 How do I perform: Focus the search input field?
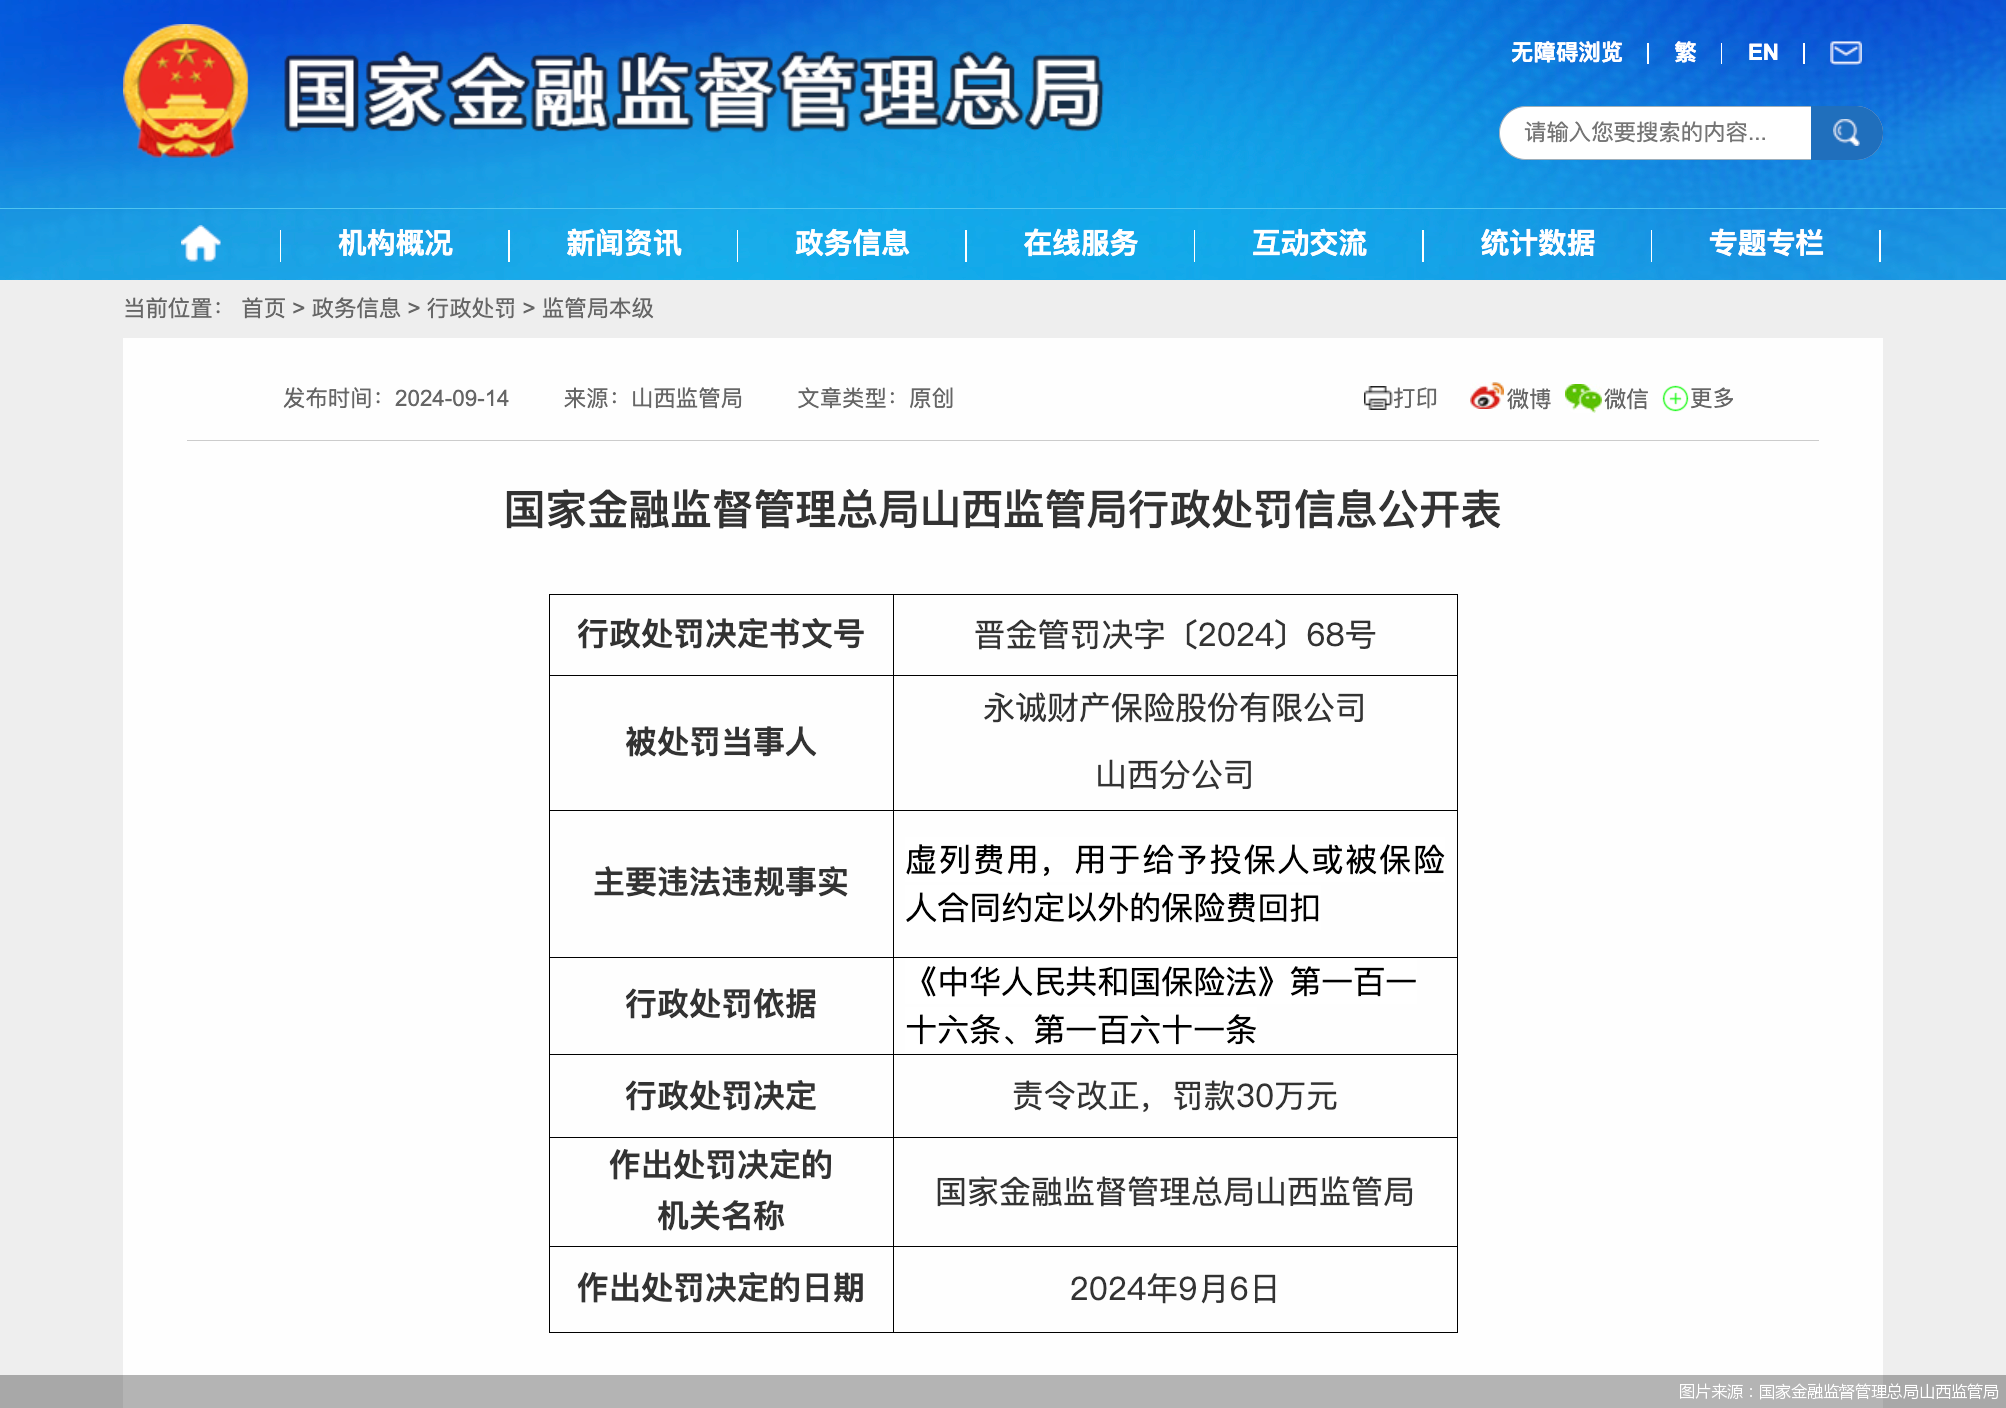(x=1655, y=132)
